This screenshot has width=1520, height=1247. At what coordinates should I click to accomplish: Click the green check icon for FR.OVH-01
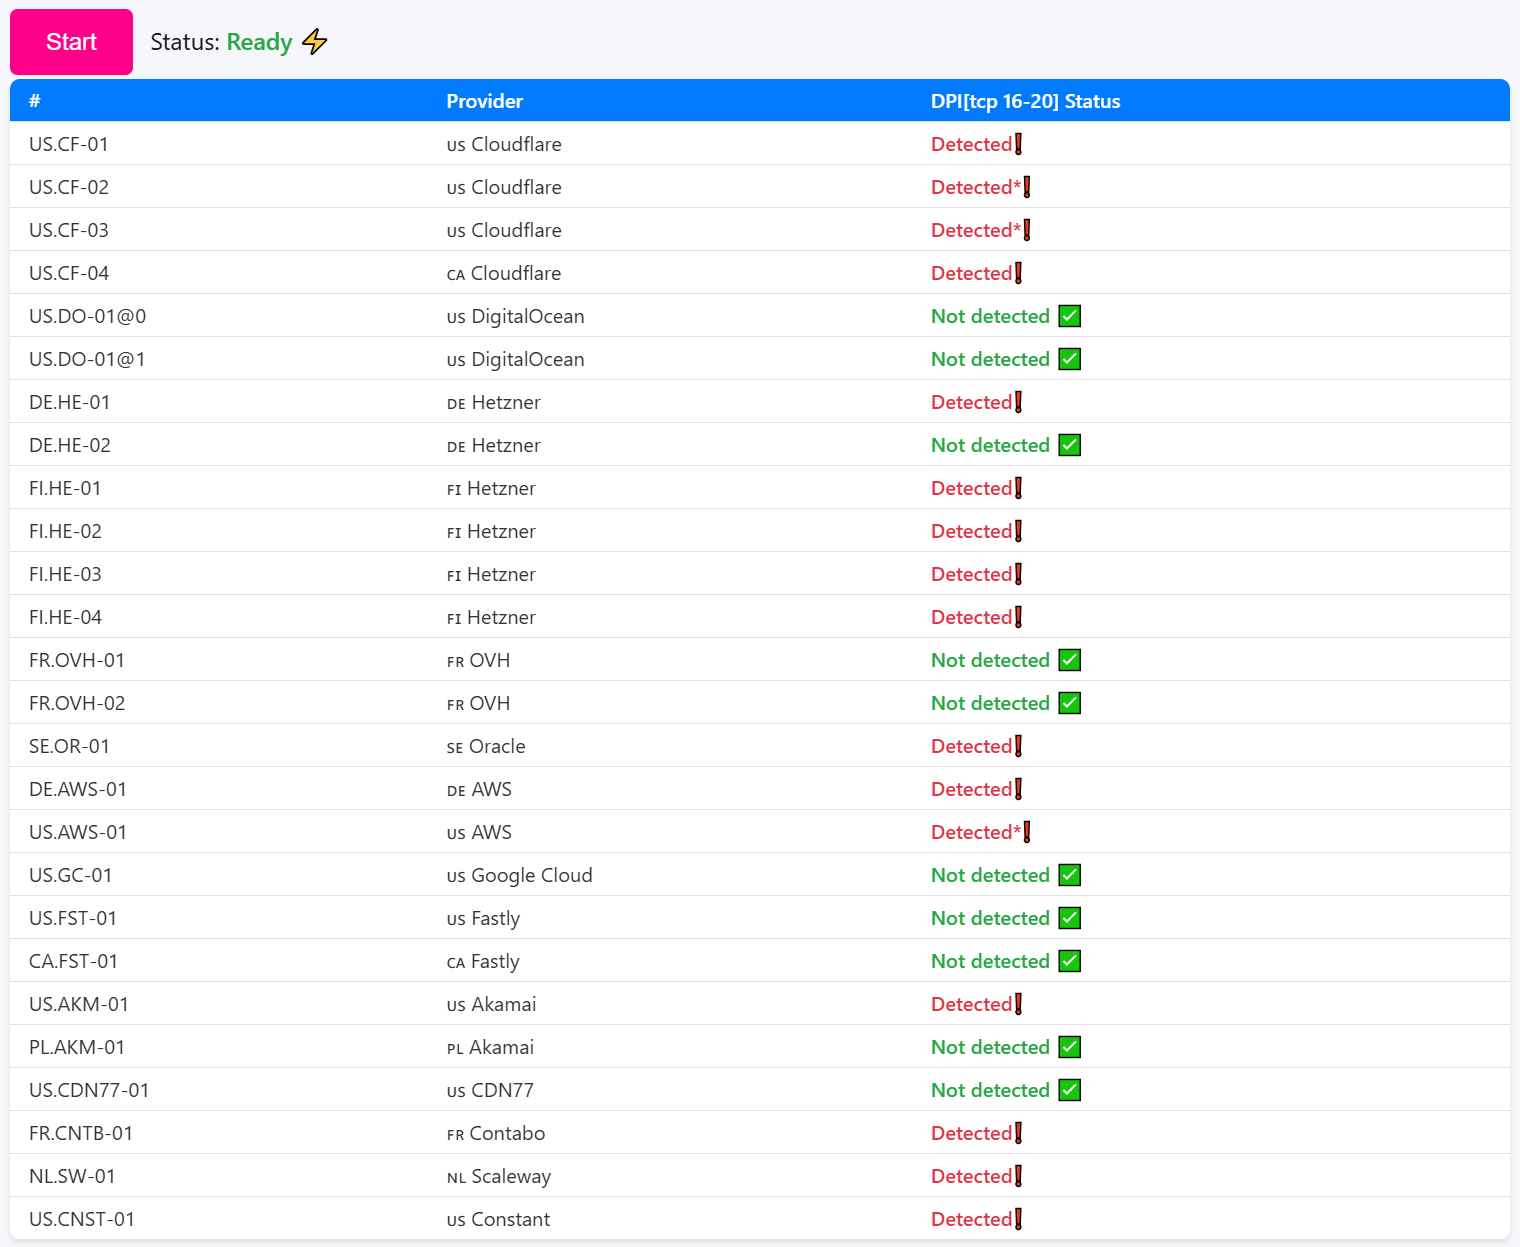(x=1069, y=660)
